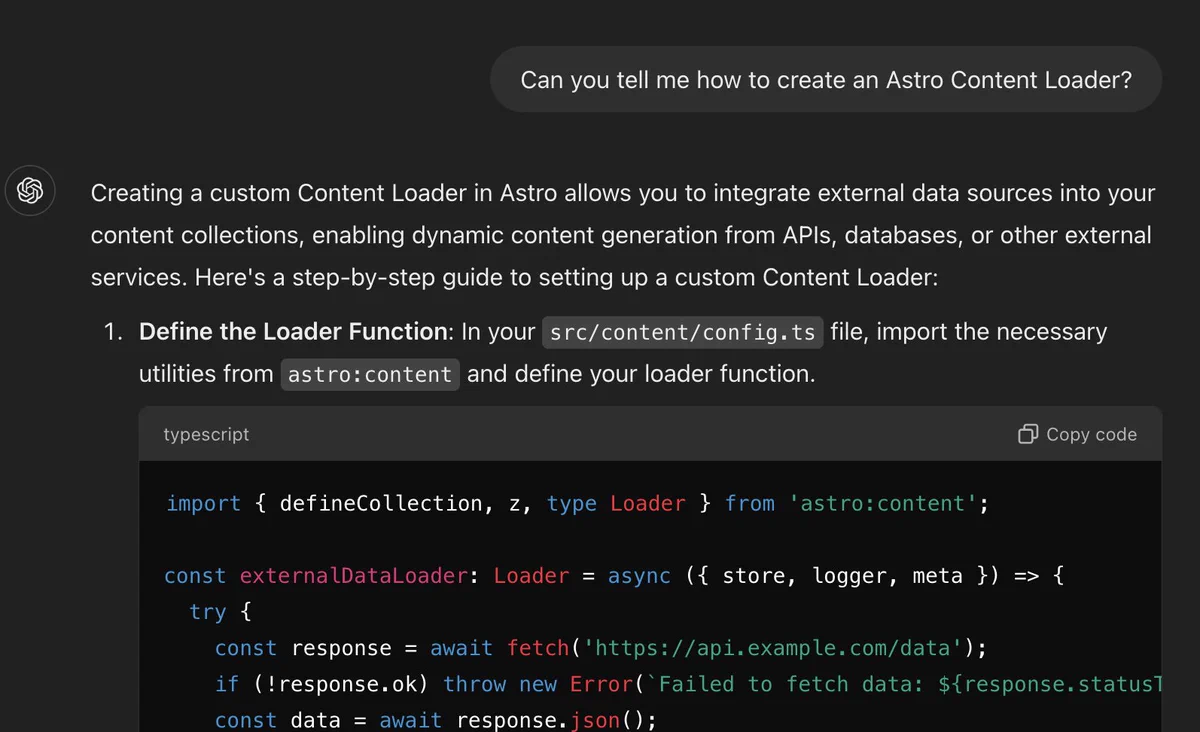1200x732 pixels.
Task: Click the astro:content inline code chip
Action: [370, 374]
